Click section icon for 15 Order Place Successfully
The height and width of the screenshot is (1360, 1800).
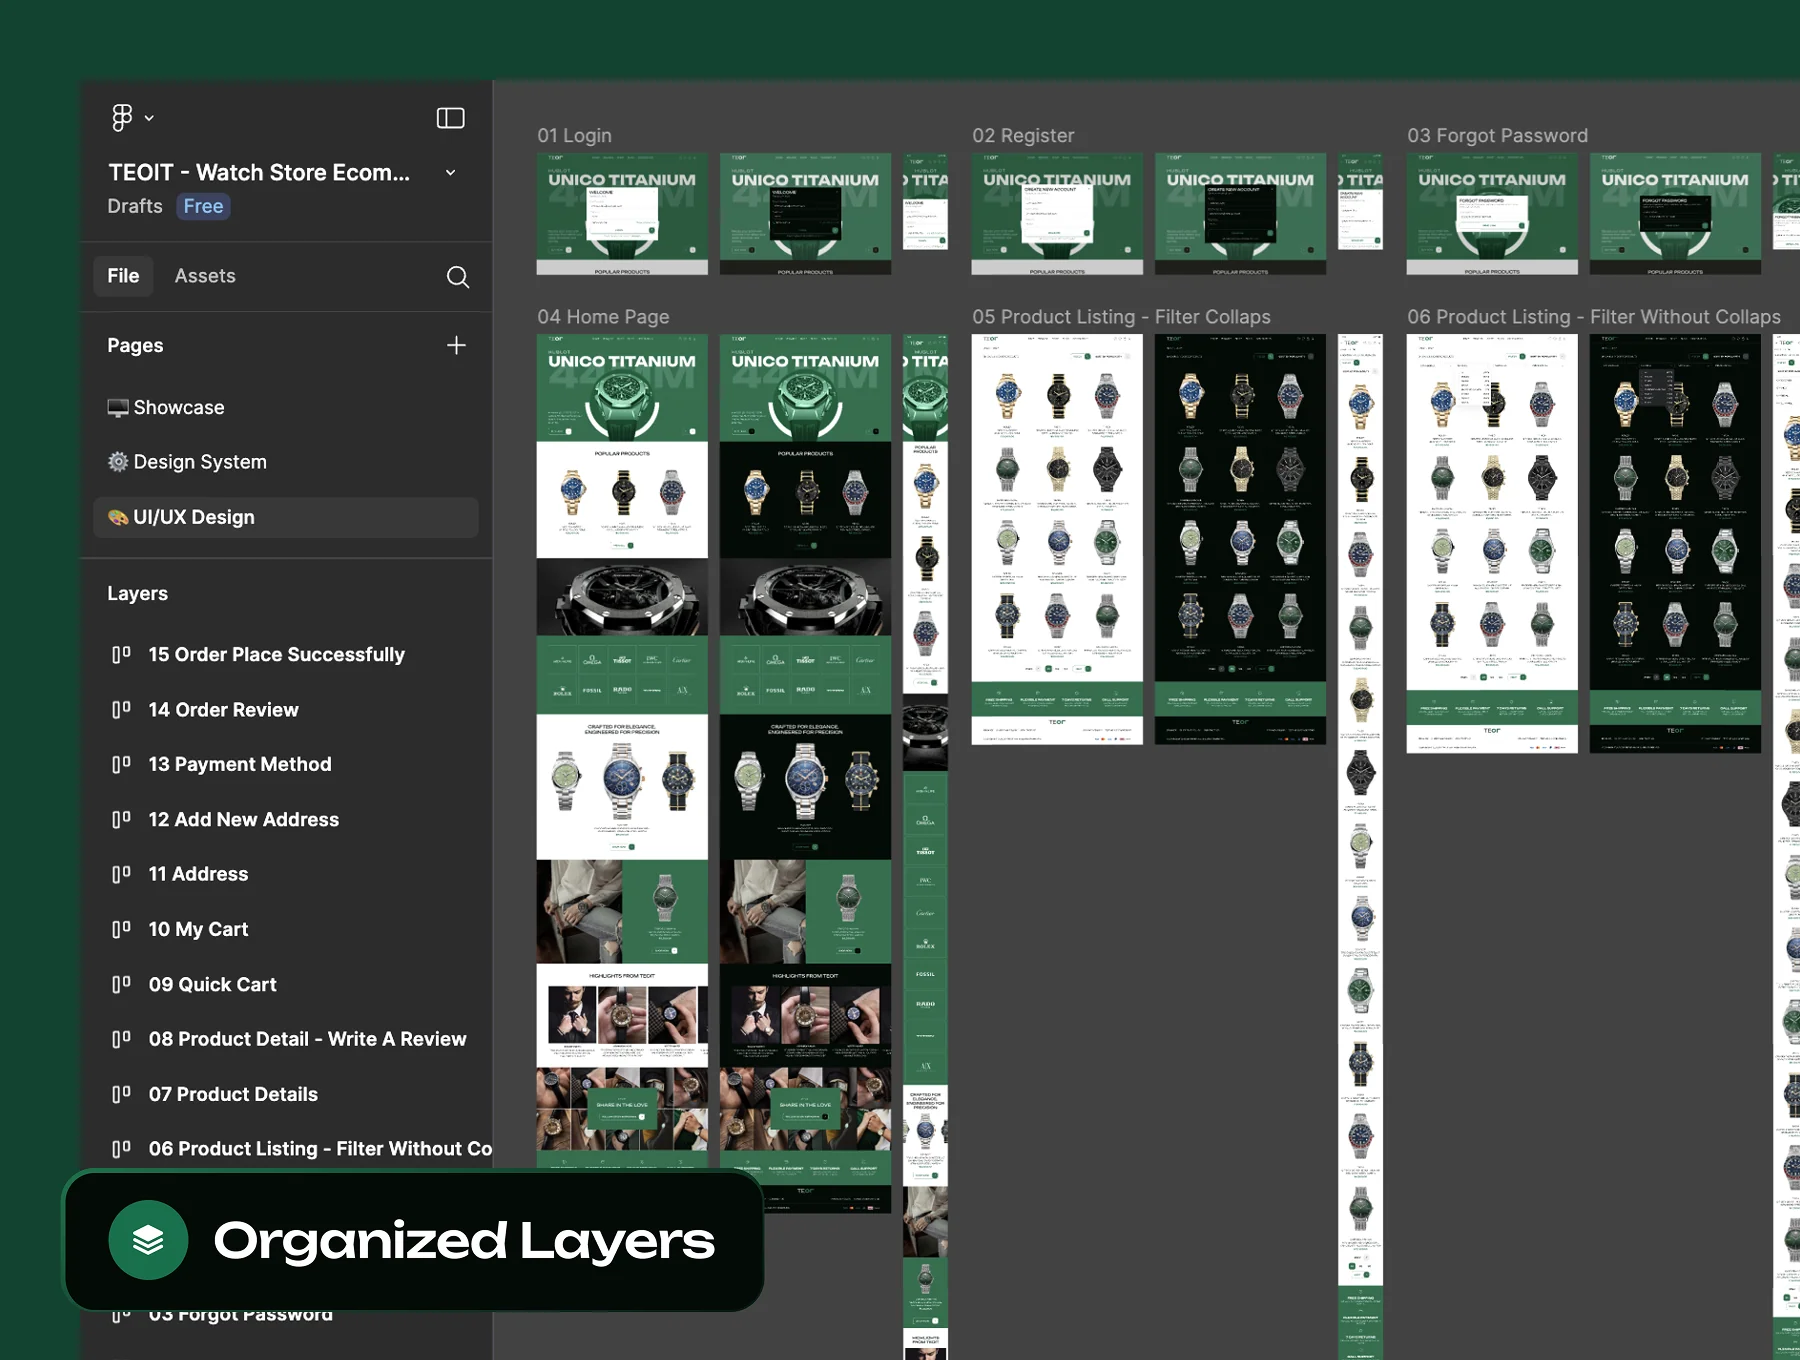tap(121, 655)
